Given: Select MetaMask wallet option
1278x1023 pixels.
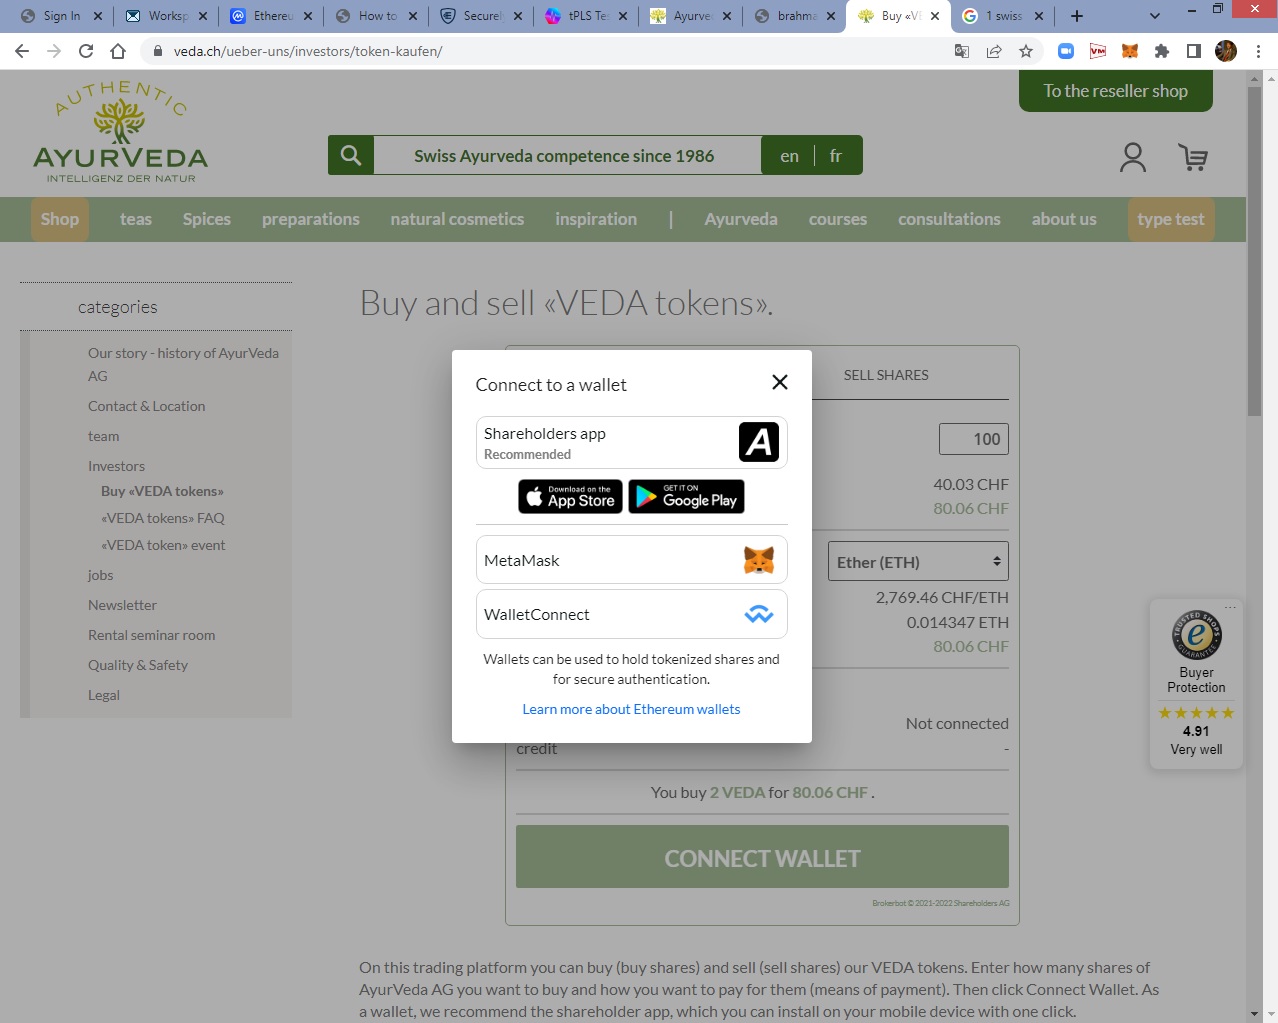Looking at the screenshot, I should [631, 560].
